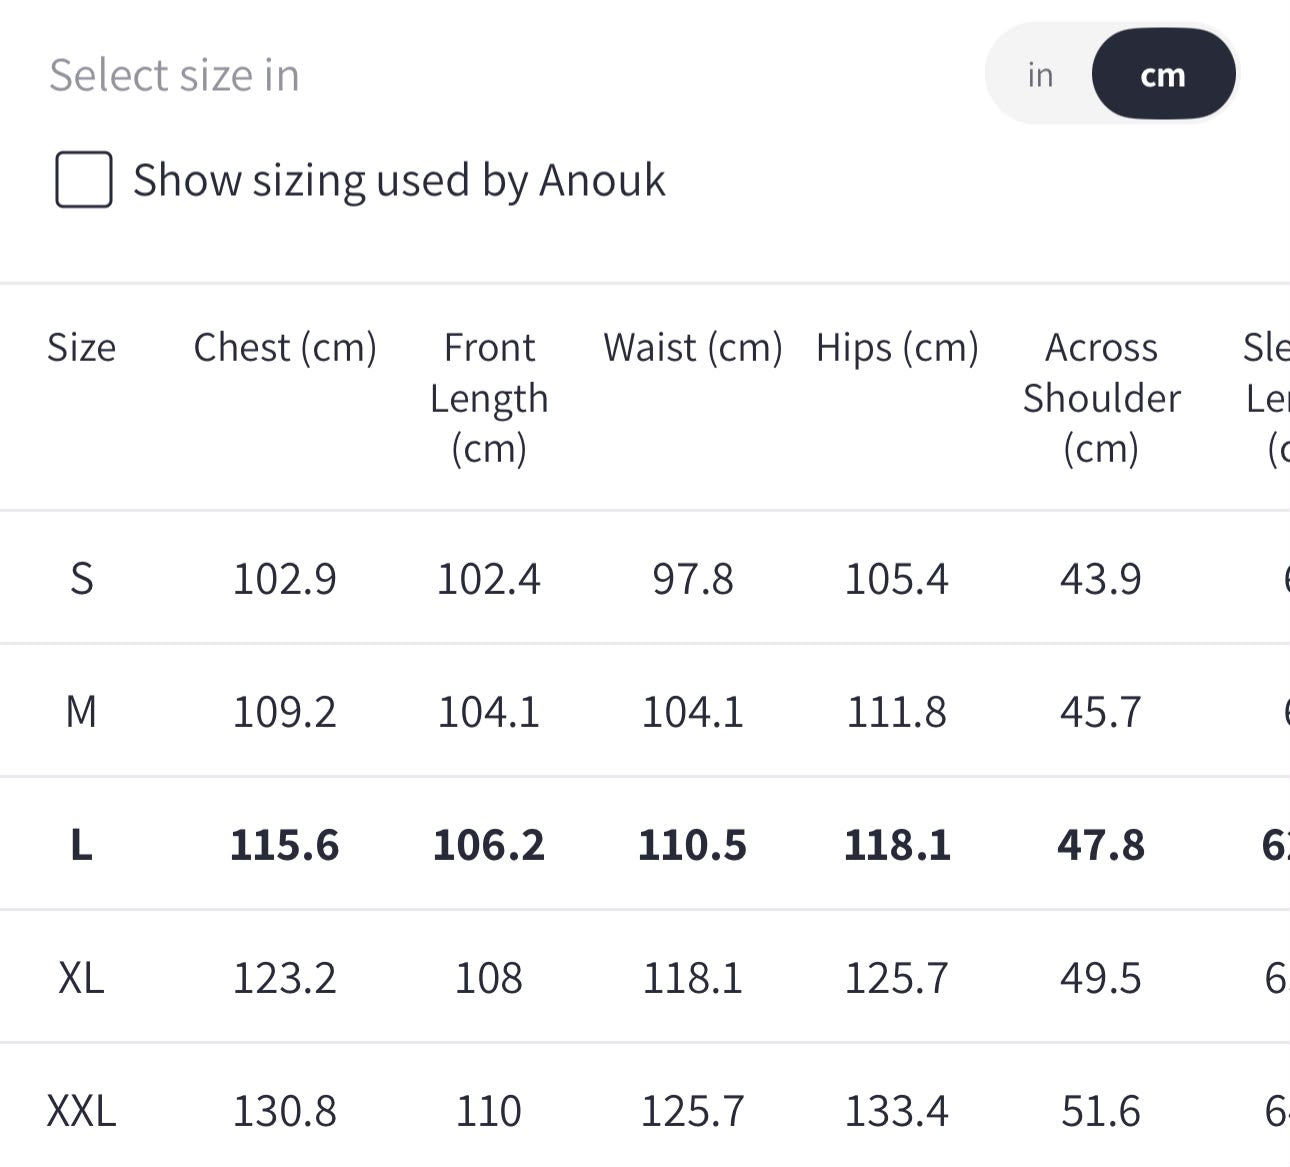Click the XXL front length value 110
The height and width of the screenshot is (1167, 1290).
tap(489, 1111)
